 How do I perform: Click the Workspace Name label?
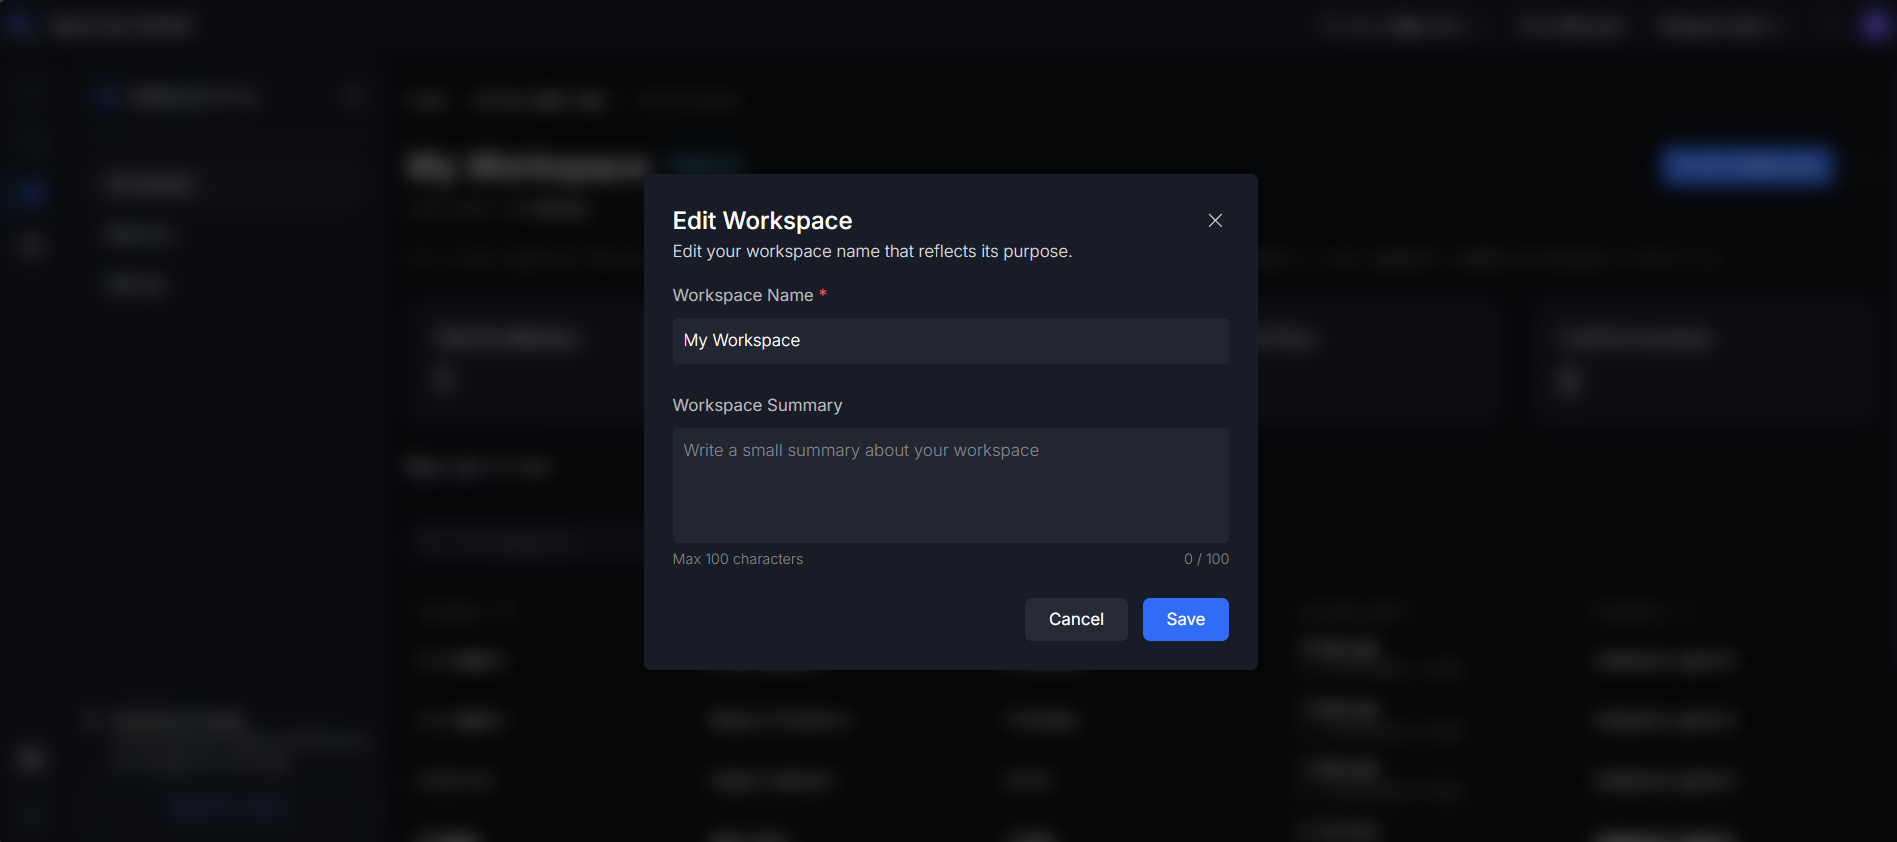pos(742,295)
